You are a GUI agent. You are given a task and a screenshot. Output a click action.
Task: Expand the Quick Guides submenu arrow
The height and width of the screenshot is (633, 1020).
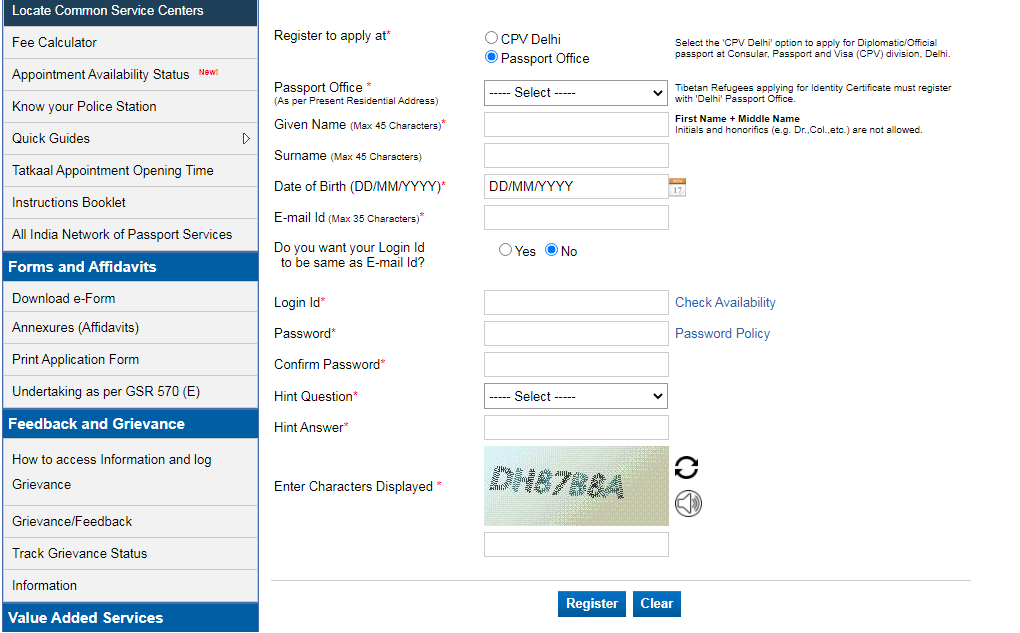(246, 139)
